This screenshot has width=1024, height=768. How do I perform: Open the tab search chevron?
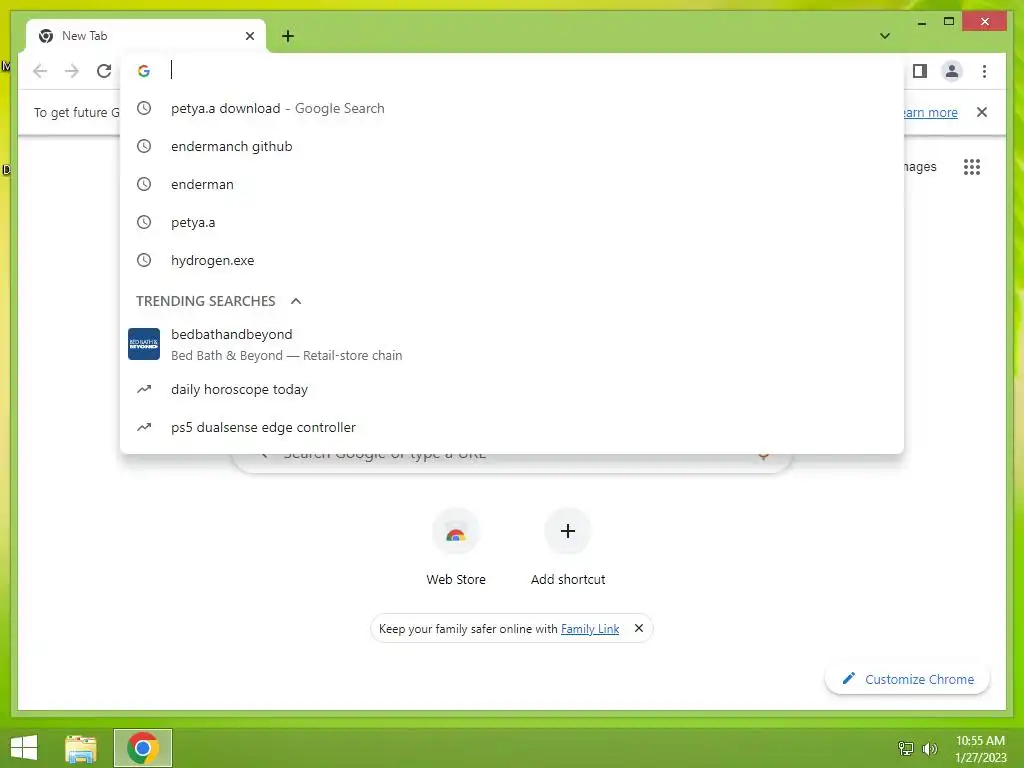pos(885,36)
